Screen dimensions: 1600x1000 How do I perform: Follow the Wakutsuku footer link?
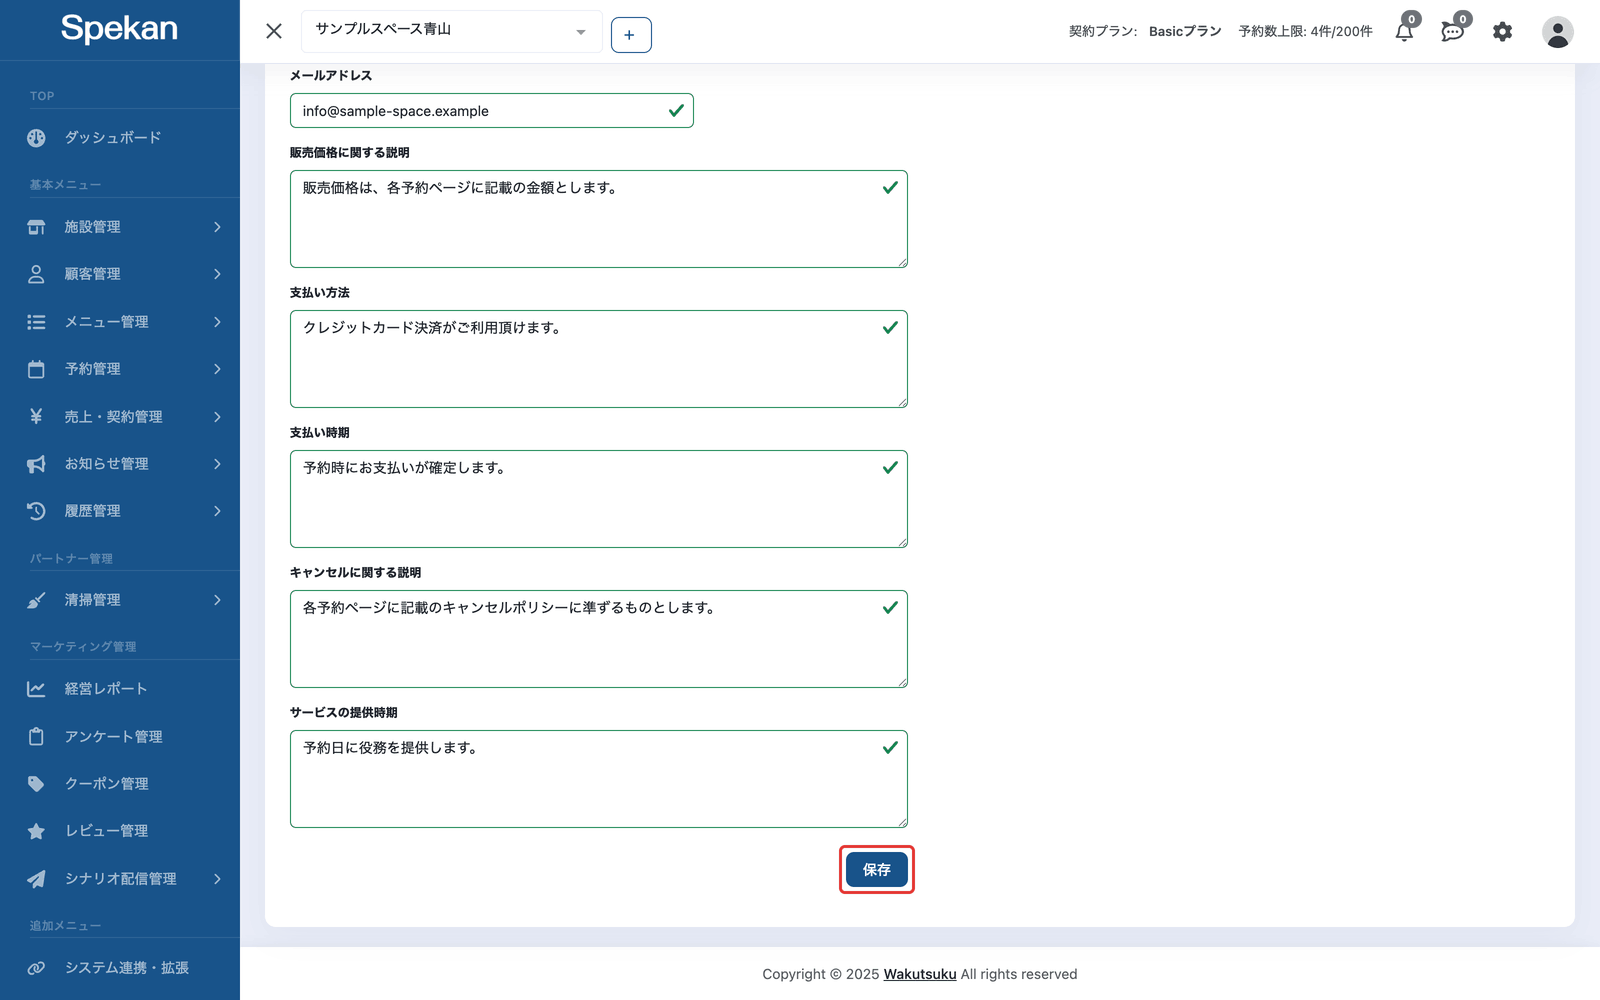coord(920,974)
